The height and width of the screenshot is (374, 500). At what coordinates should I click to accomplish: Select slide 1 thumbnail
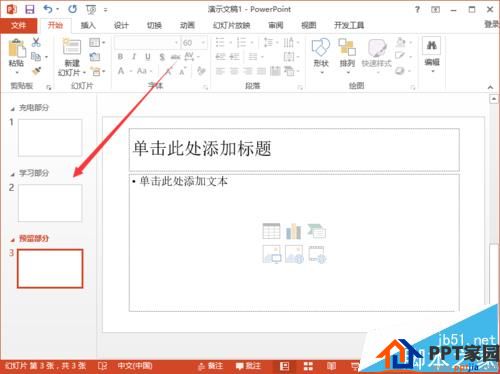[50, 137]
